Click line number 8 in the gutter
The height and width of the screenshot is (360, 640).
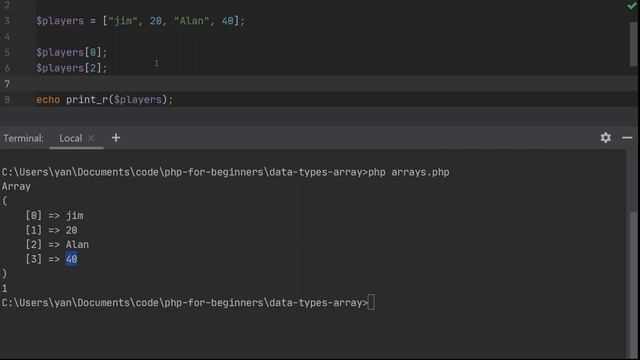point(7,100)
